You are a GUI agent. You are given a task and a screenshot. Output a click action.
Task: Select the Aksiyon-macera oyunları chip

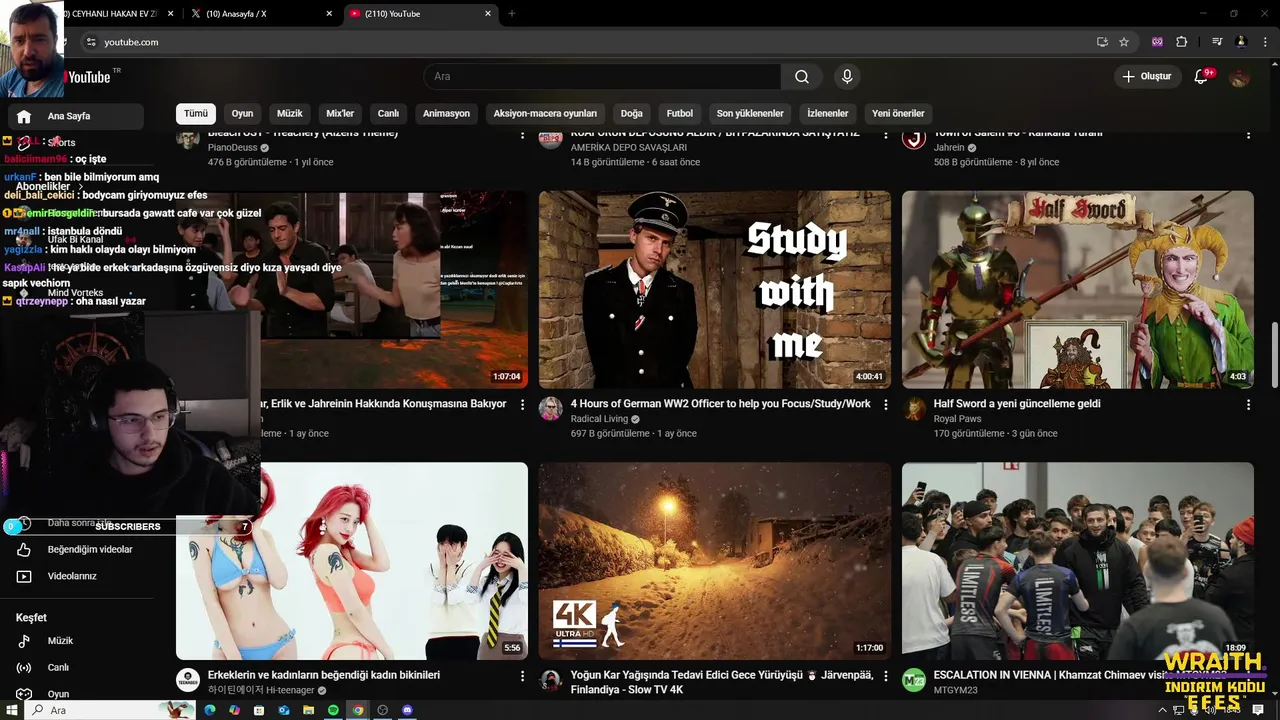coord(545,114)
